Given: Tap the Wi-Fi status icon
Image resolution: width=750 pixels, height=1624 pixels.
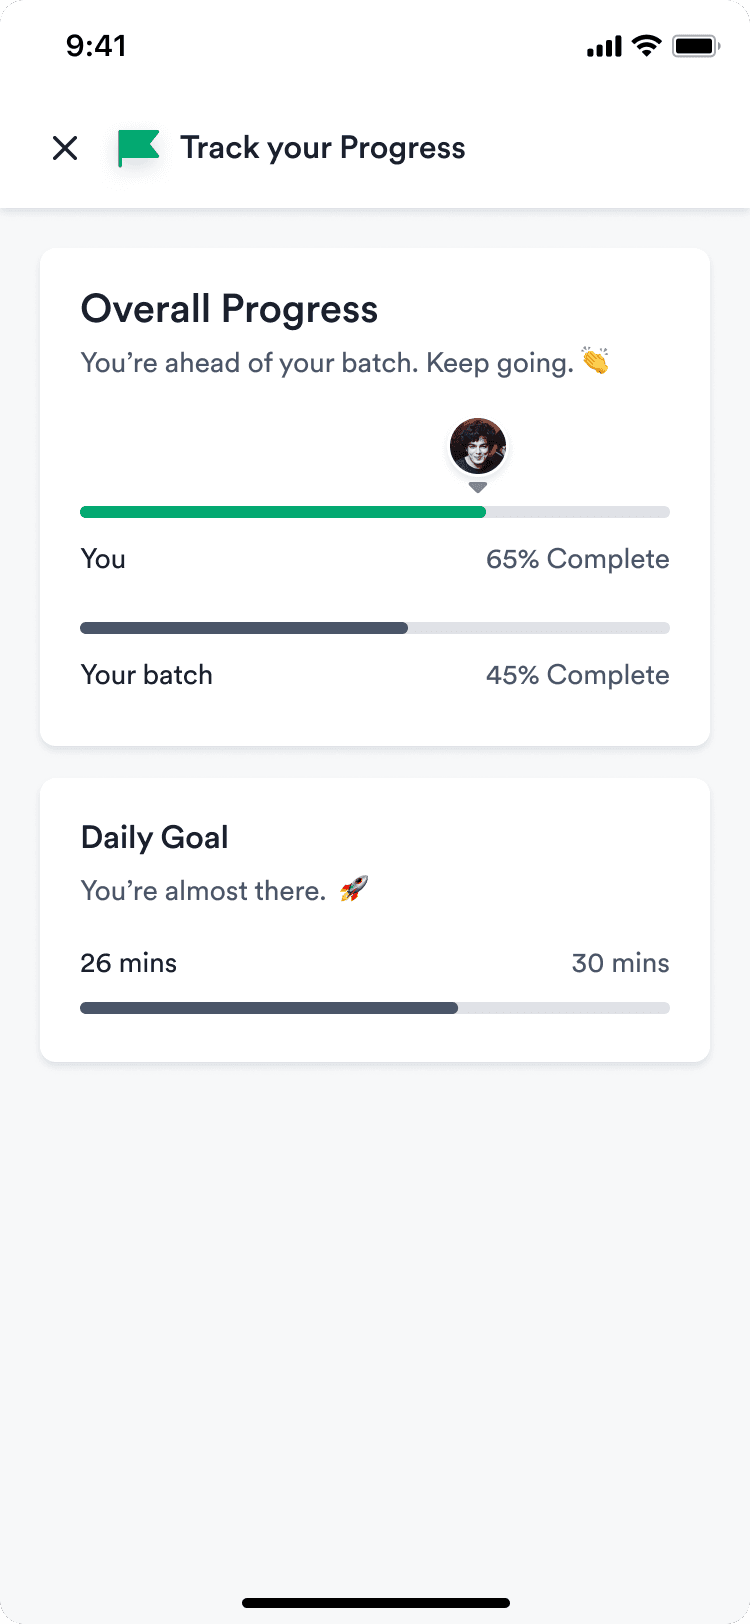Looking at the screenshot, I should point(647,46).
